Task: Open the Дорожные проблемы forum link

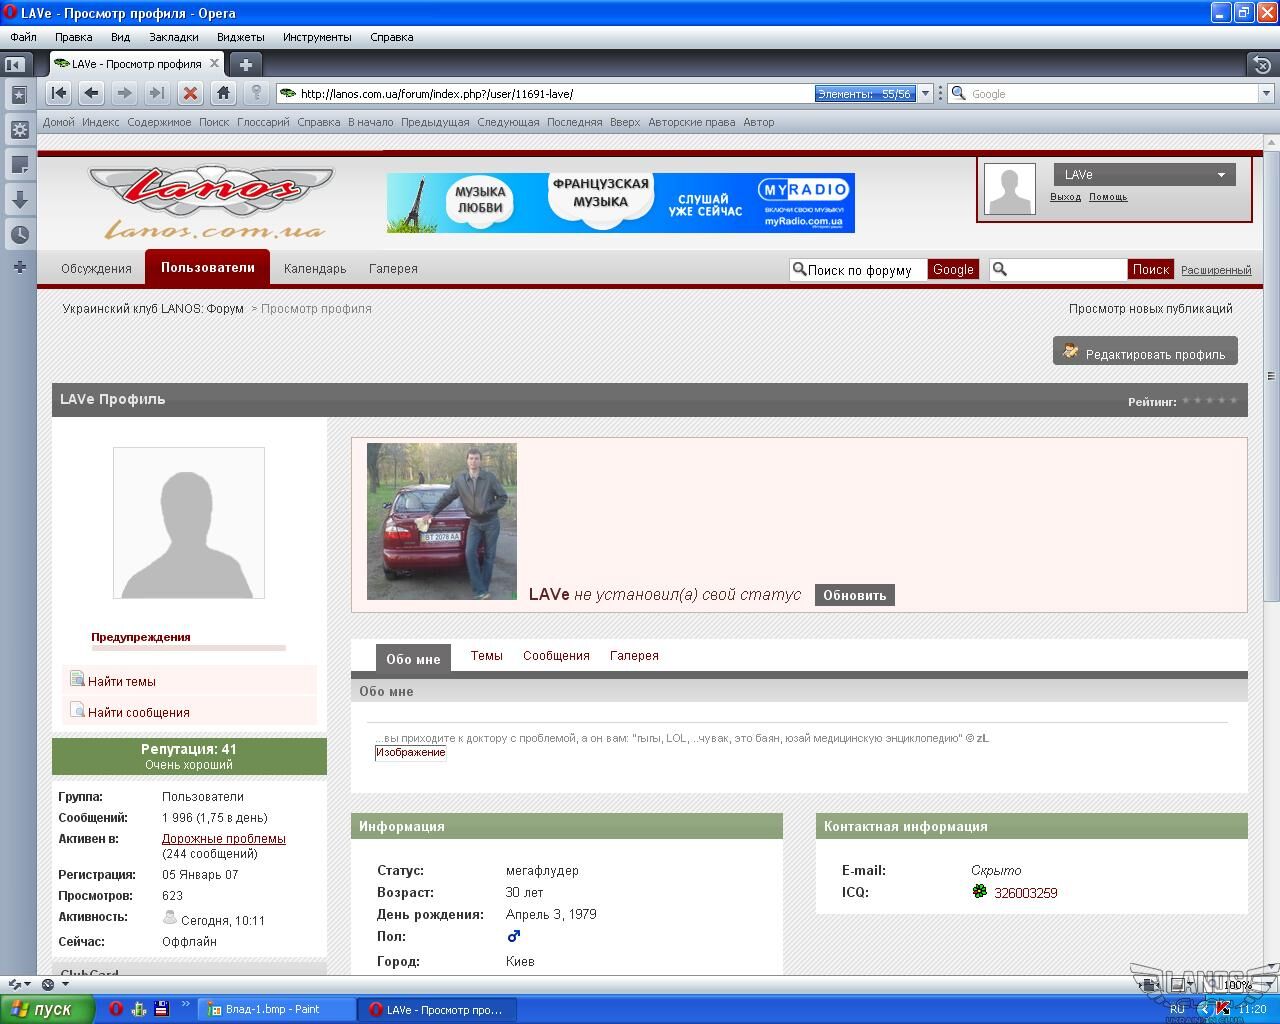Action: coord(224,839)
